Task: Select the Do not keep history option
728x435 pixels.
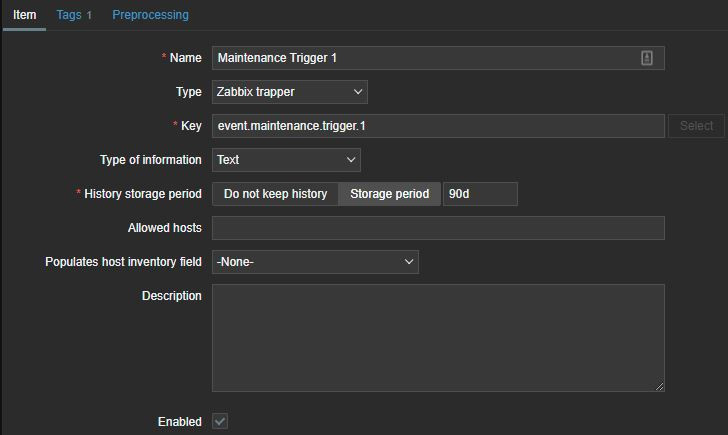Action: click(275, 194)
